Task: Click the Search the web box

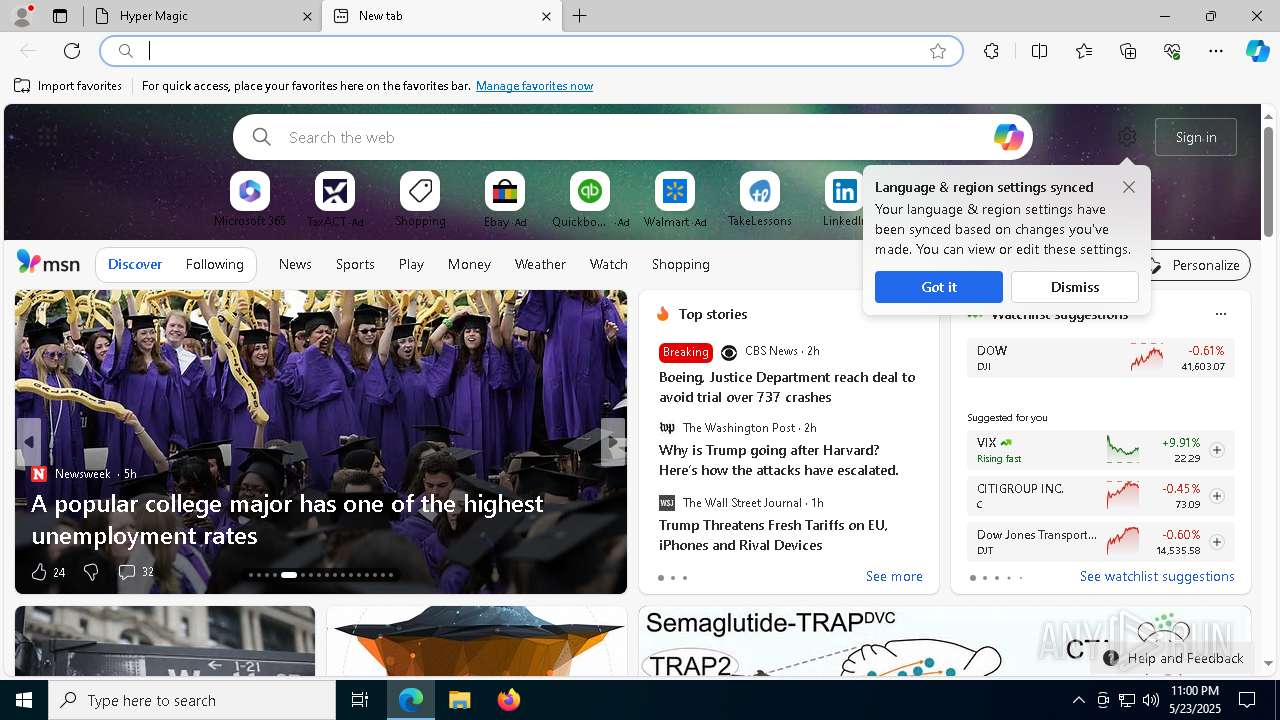Action: [632, 137]
